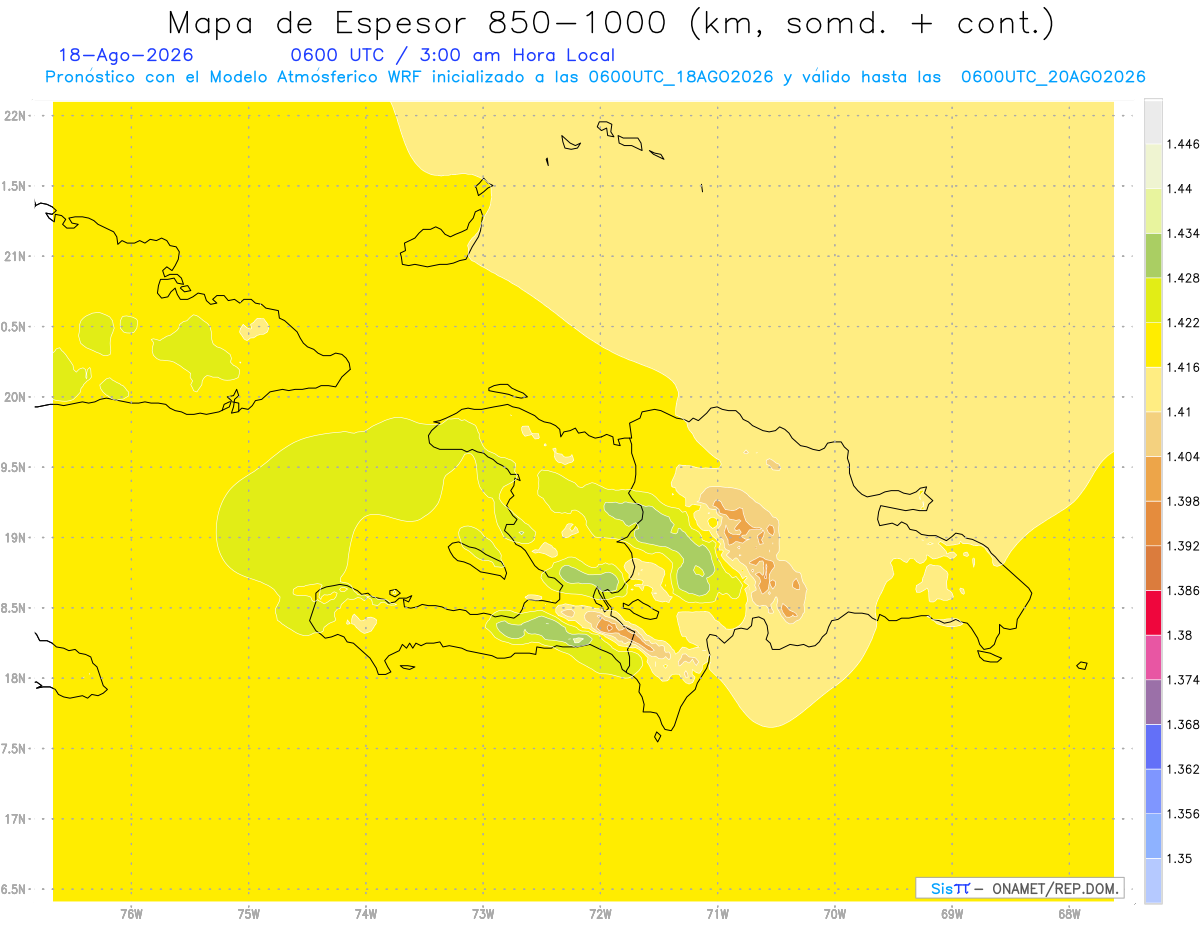Click the legend value '1.446'
The image size is (1200, 927).
(x=1183, y=145)
